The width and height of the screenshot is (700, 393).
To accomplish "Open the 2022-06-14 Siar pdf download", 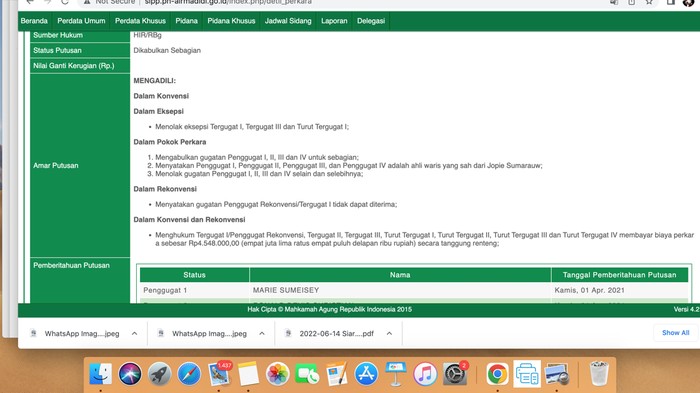I will point(336,333).
